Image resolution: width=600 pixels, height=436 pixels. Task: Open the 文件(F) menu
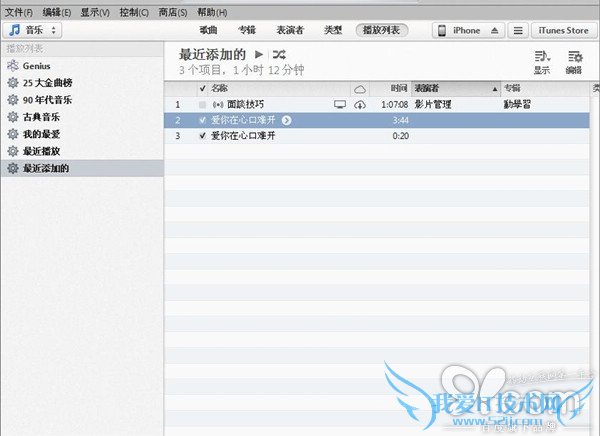18,13
